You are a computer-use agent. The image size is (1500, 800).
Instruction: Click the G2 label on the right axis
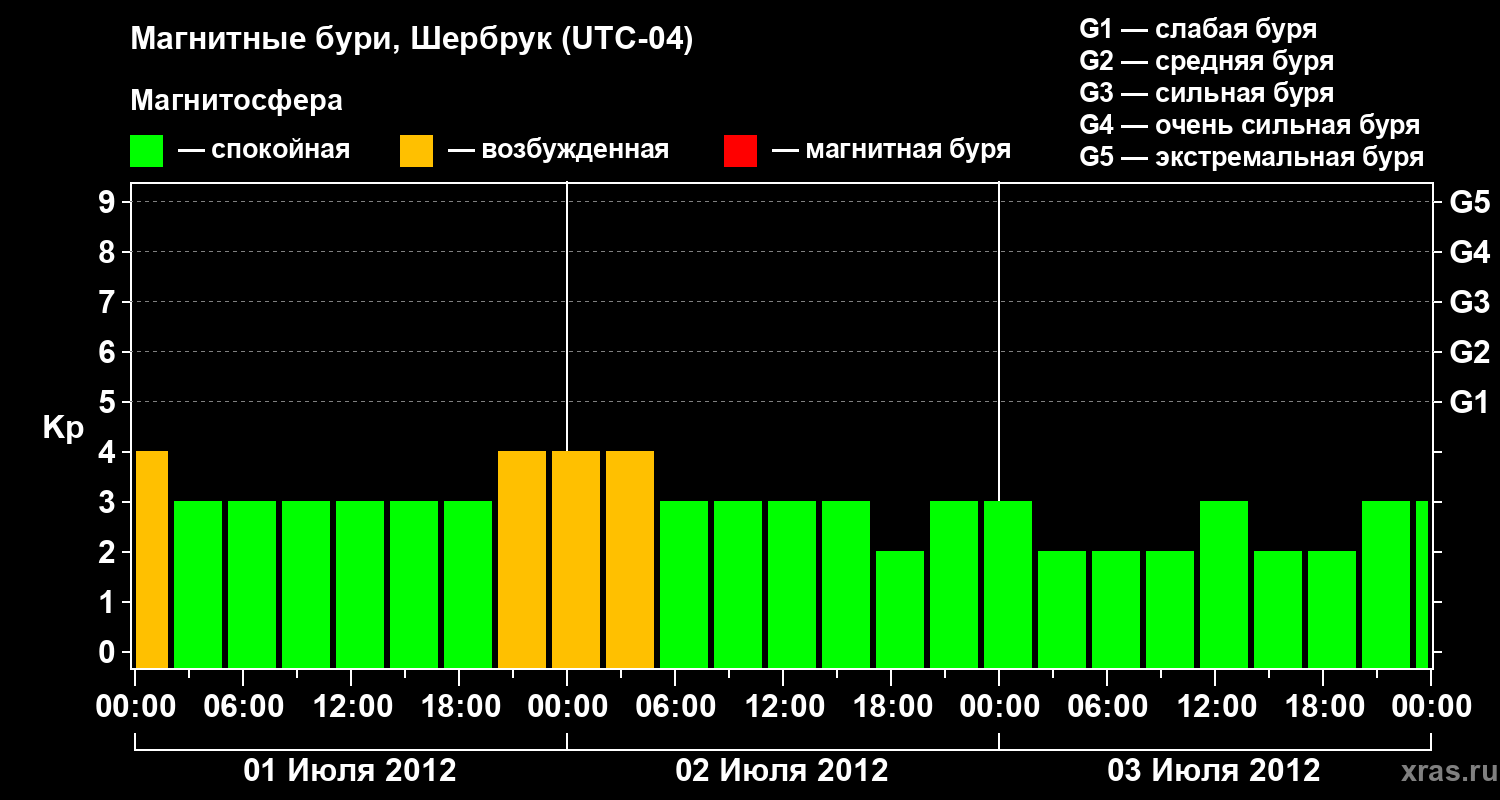pyautogui.click(x=1470, y=353)
